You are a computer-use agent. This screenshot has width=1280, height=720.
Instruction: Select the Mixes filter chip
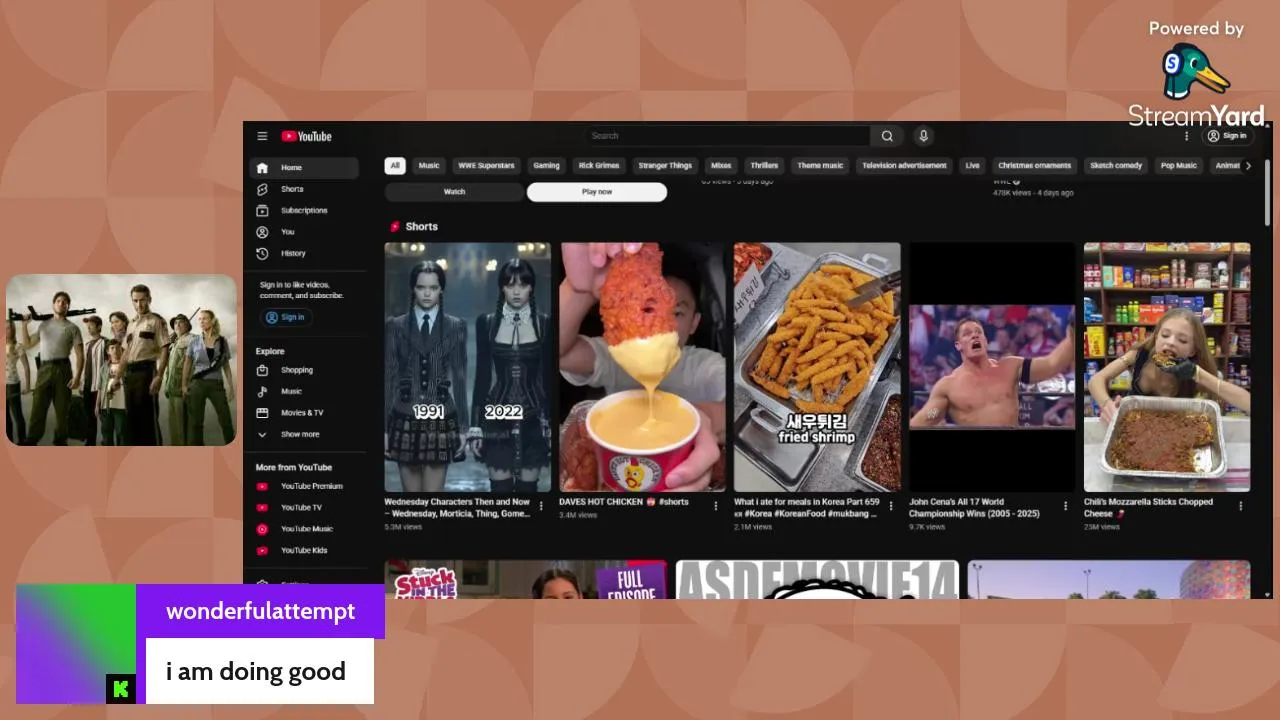click(721, 166)
